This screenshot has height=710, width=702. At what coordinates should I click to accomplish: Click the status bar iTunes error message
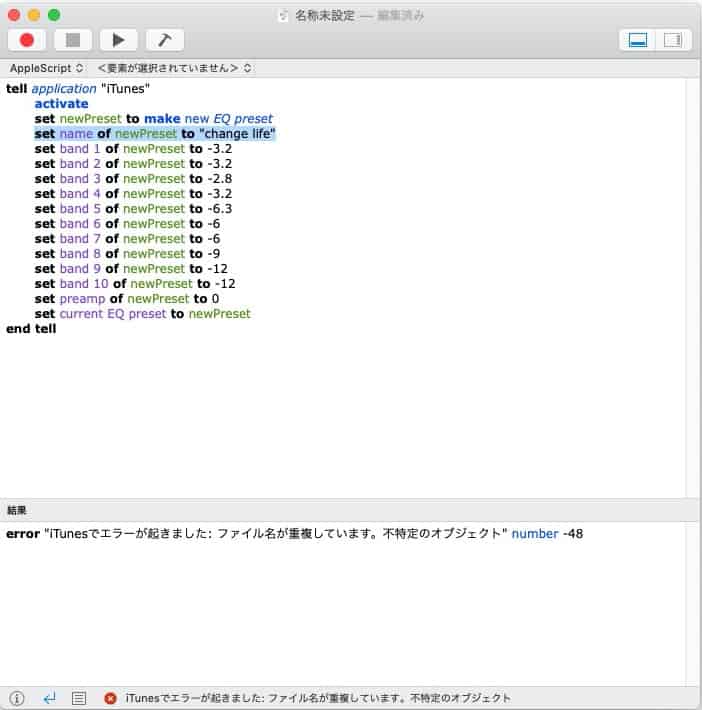tap(318, 698)
